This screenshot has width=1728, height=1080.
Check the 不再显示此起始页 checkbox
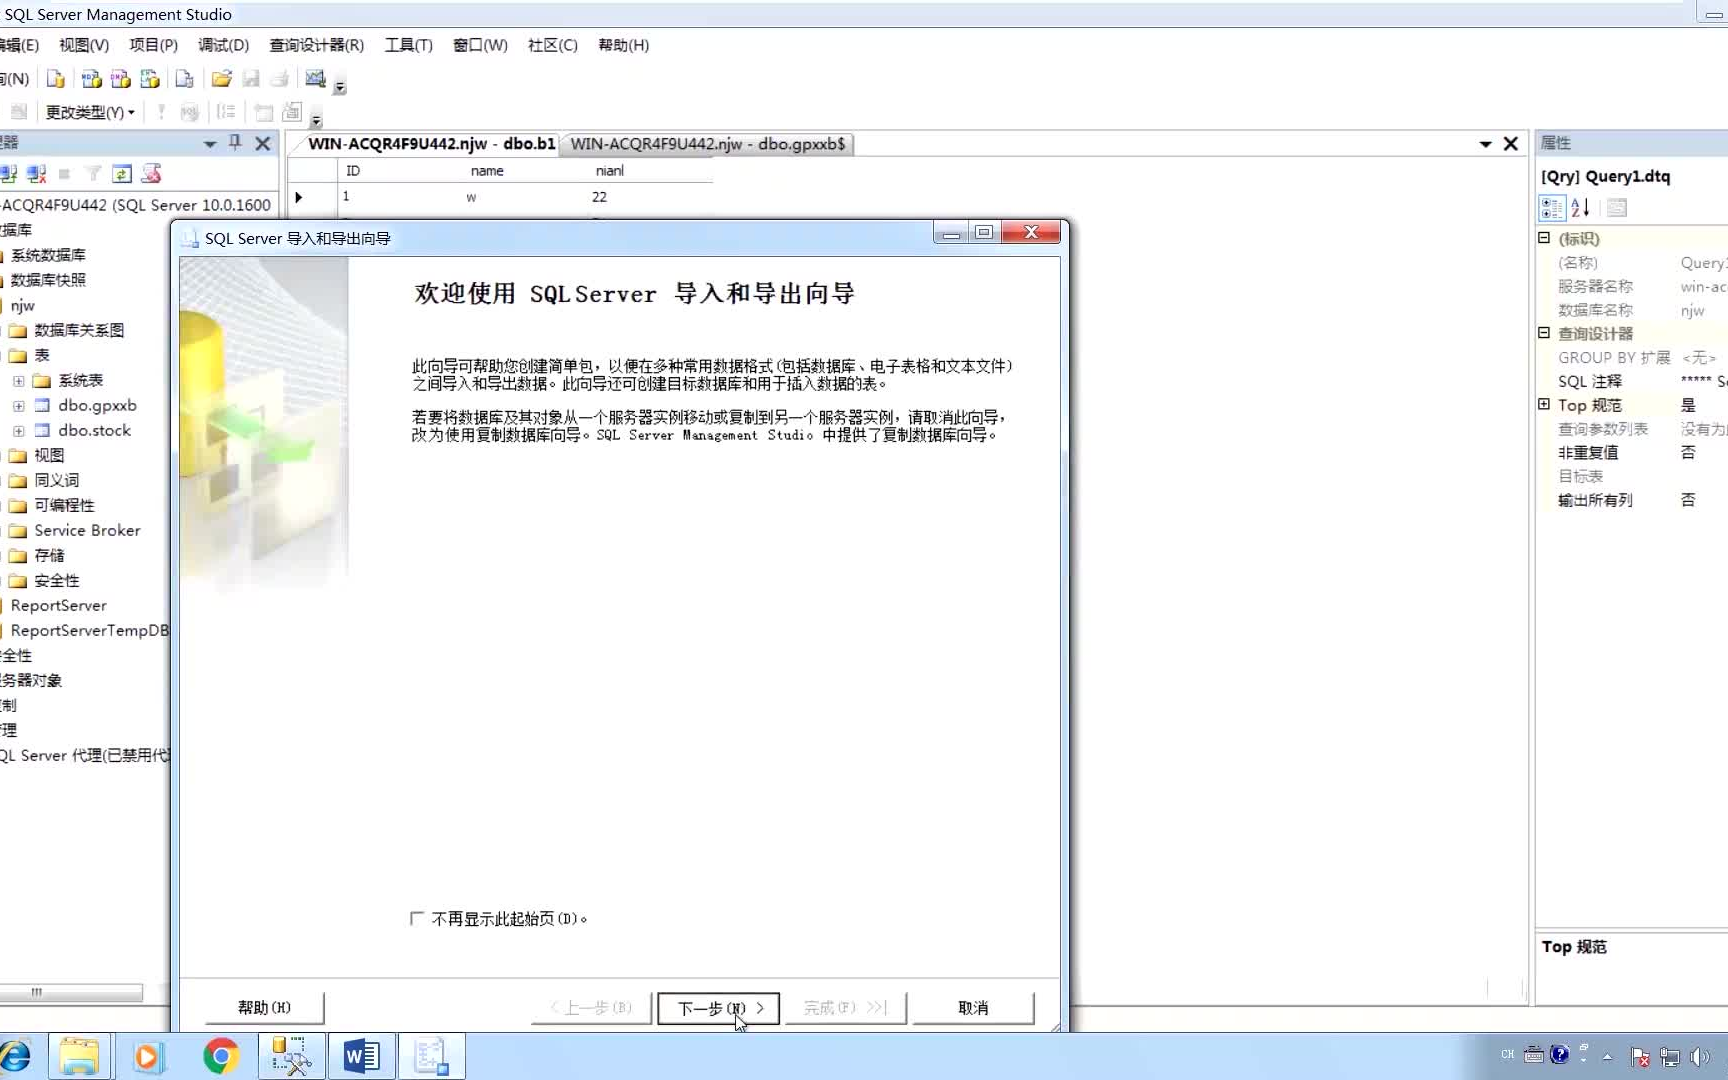point(417,918)
